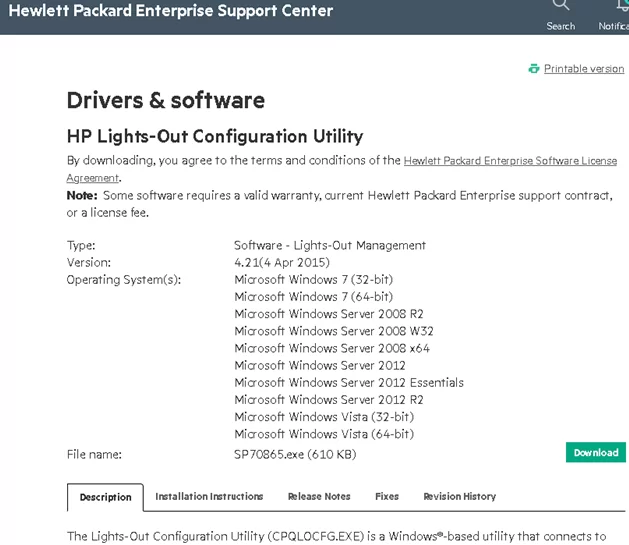Click the Software - Lights-Out Management type value

click(330, 245)
